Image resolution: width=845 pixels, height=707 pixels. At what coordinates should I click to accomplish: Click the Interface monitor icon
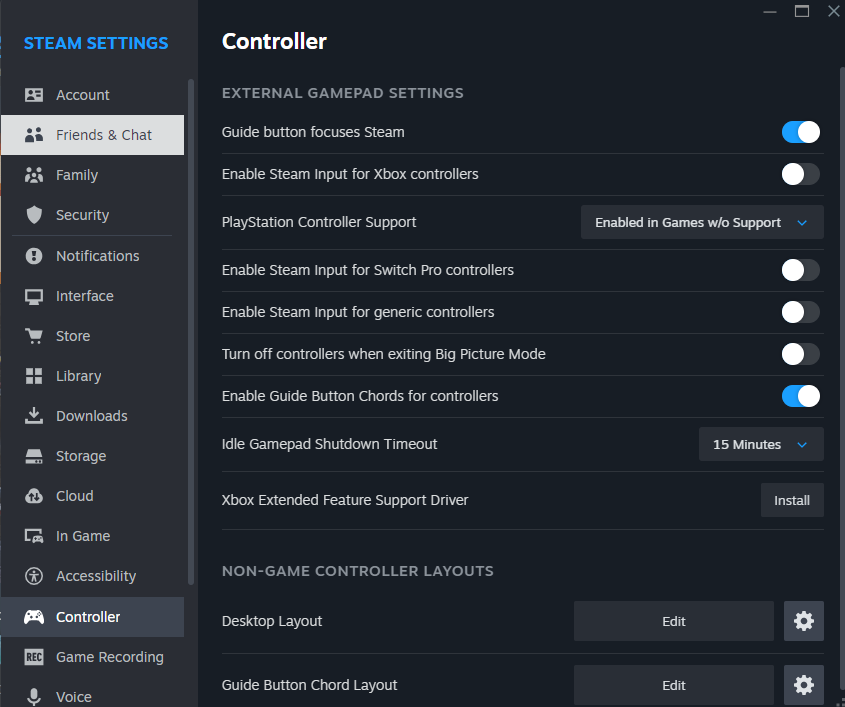click(34, 296)
